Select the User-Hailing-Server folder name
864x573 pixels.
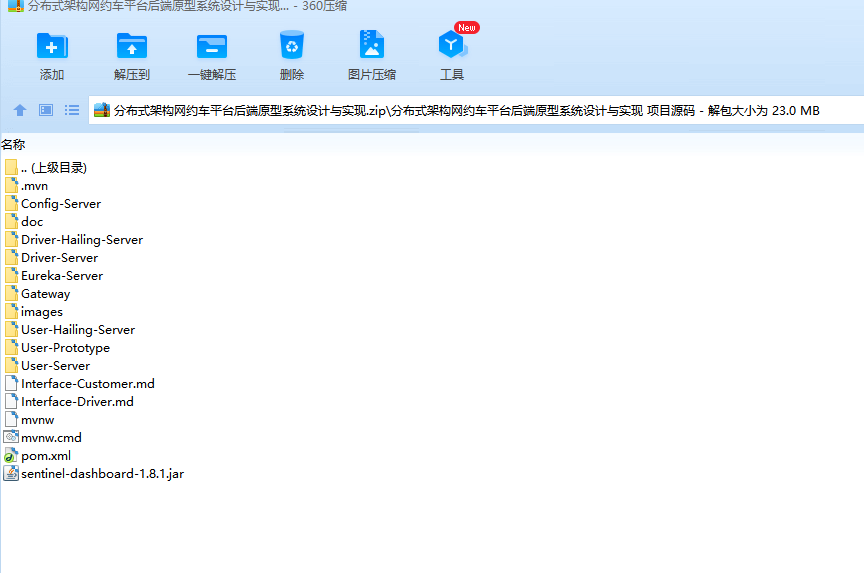click(x=78, y=329)
